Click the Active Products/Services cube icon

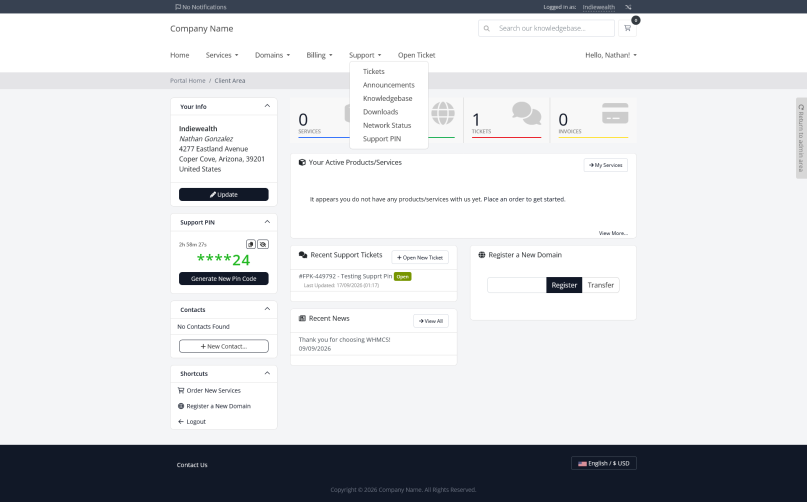tap(302, 162)
